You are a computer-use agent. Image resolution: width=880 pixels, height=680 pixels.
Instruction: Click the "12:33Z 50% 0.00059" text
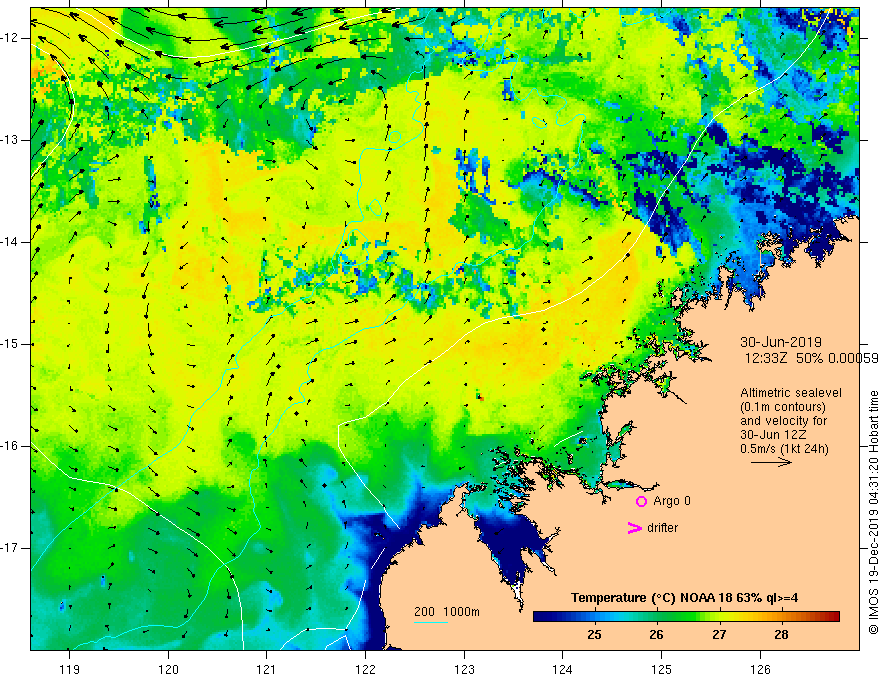tap(811, 358)
